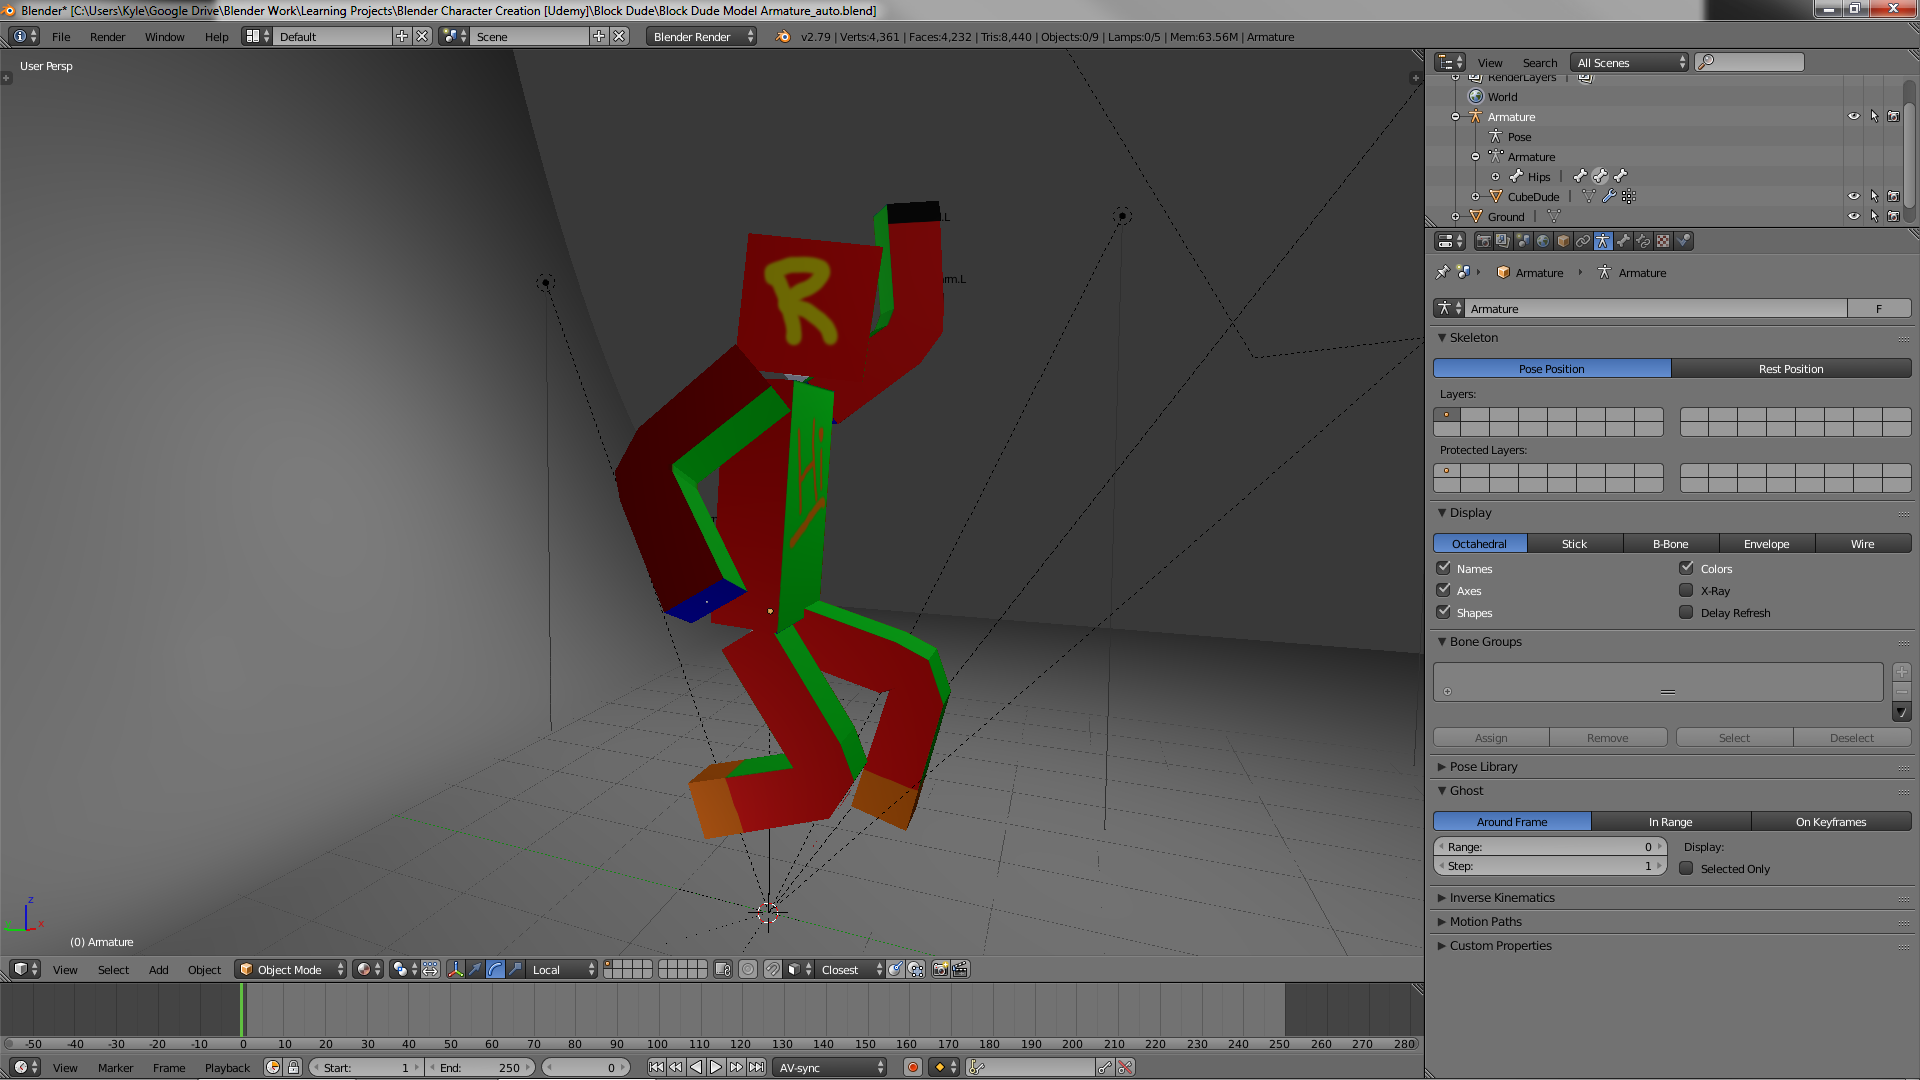Open the Help menu
Image resolution: width=1920 pixels, height=1080 pixels.
(216, 37)
